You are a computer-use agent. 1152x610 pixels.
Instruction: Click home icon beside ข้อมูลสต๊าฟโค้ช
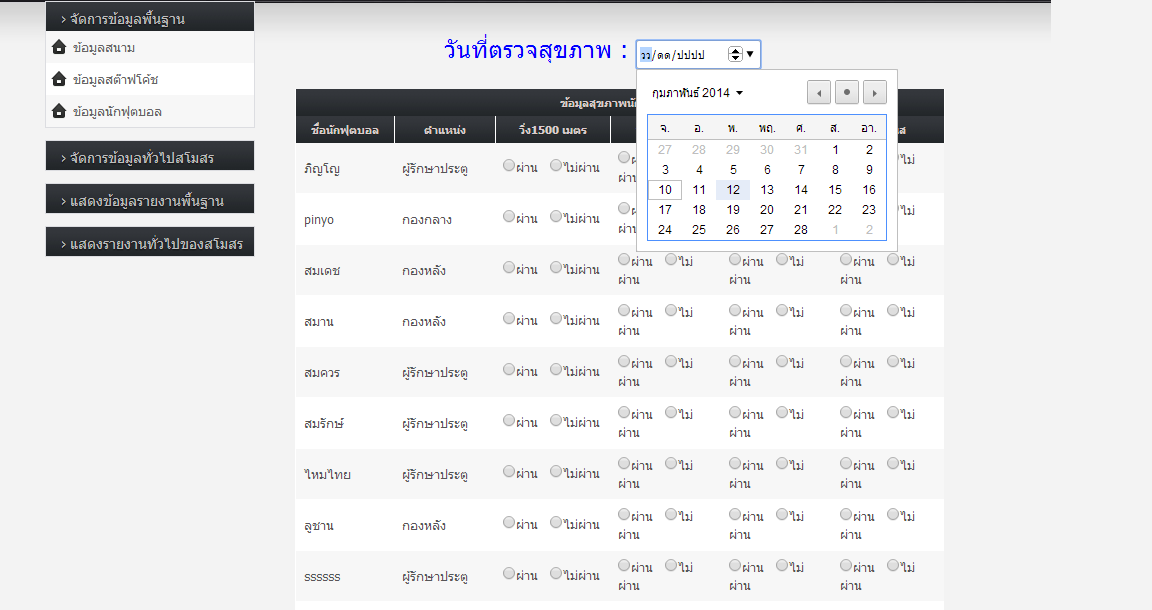tap(60, 79)
